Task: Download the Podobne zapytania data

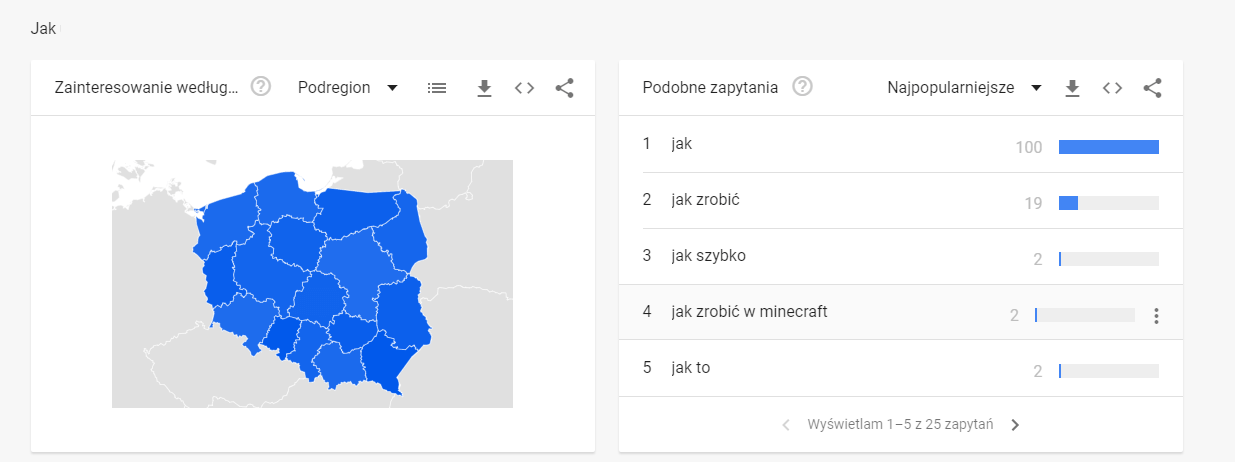Action: 1072,88
